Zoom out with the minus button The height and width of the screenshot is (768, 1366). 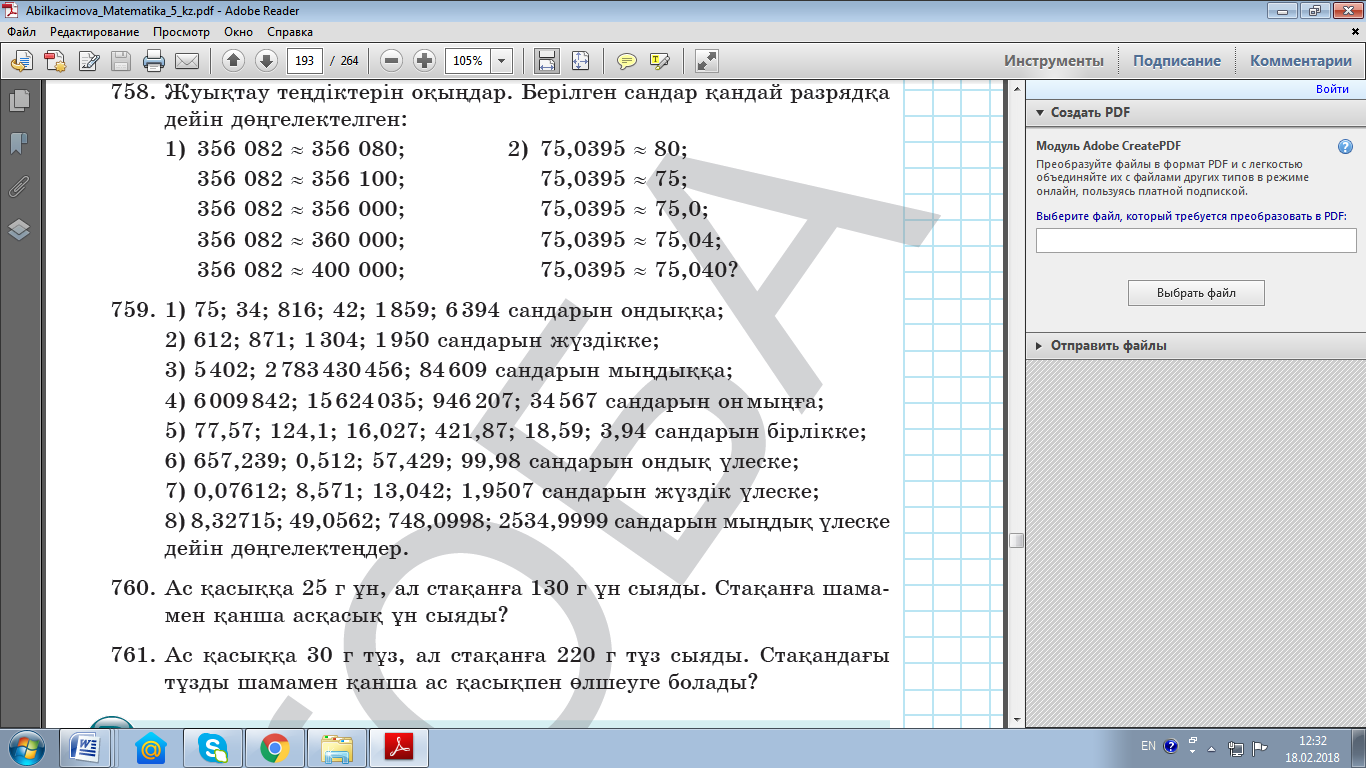[x=392, y=61]
